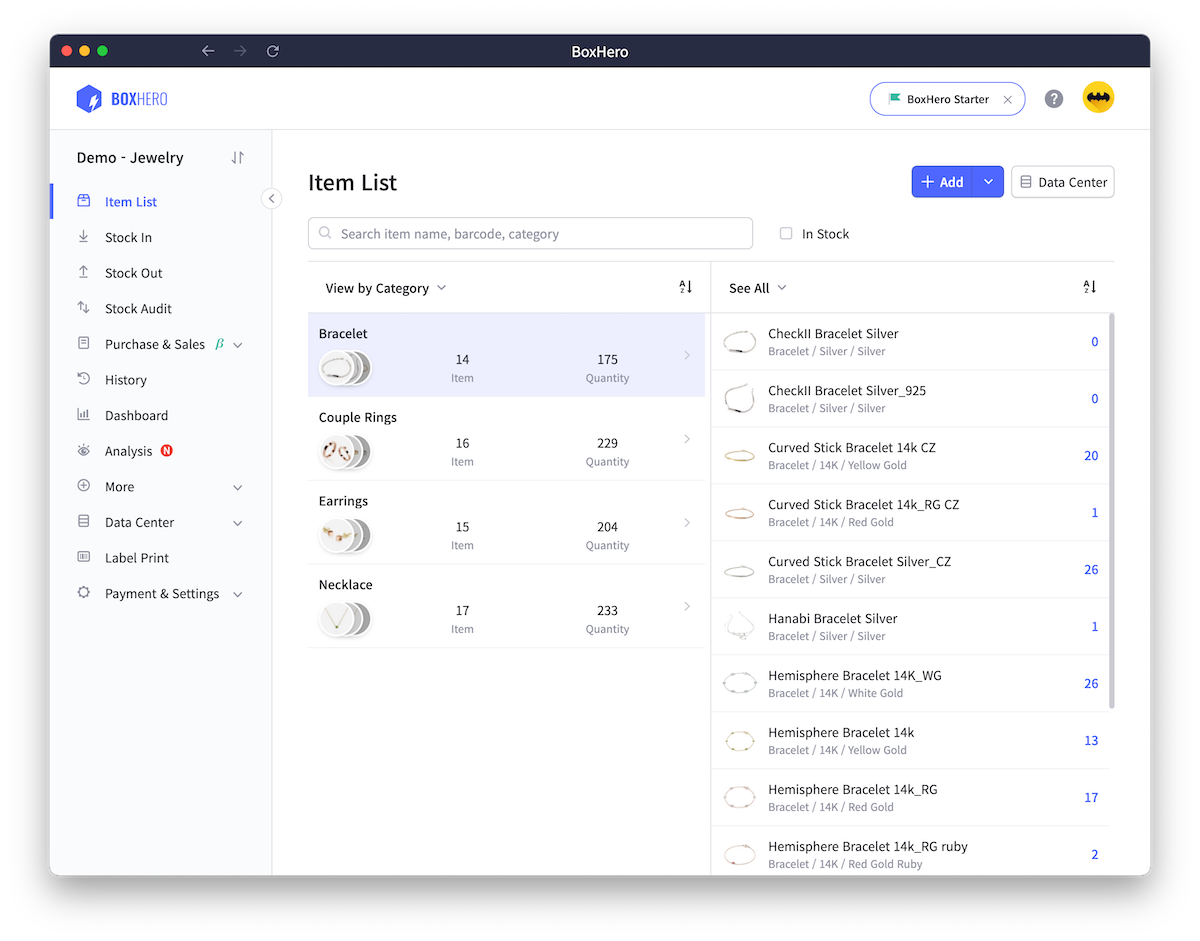Toggle sorting next to Demo - Jewelry
The height and width of the screenshot is (941, 1200).
tap(236, 157)
